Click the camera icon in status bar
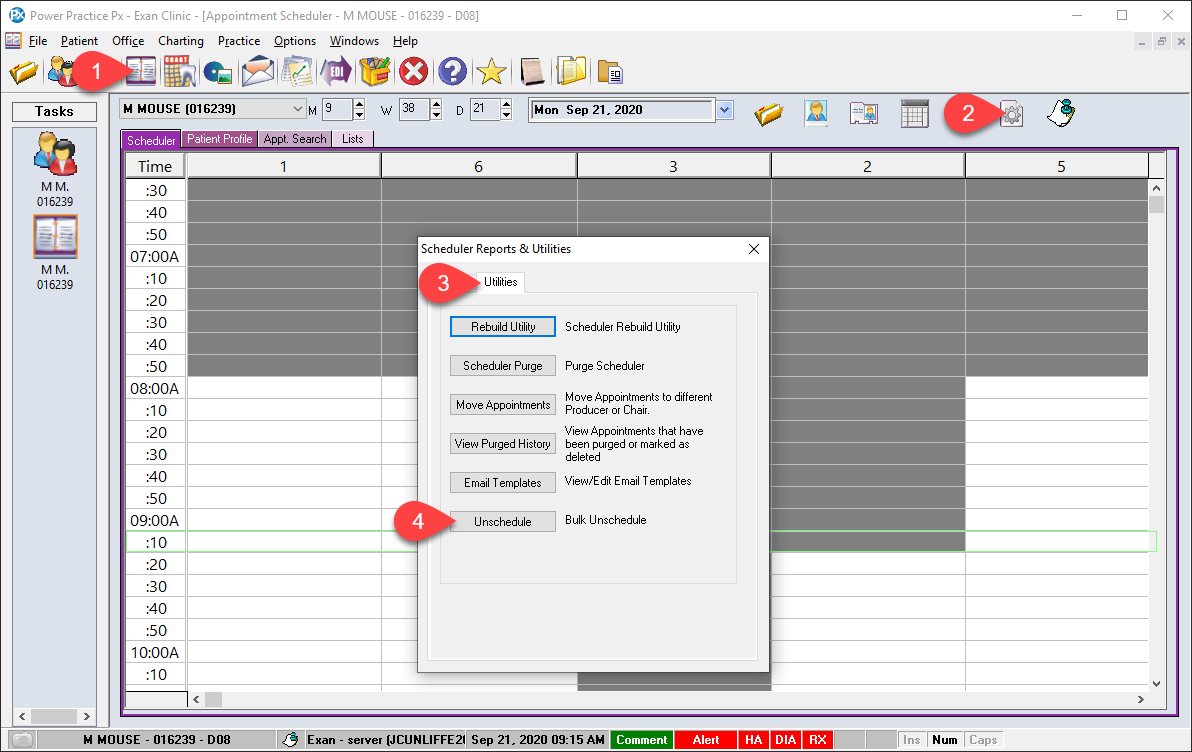1192x752 pixels. pyautogui.click(x=22, y=740)
